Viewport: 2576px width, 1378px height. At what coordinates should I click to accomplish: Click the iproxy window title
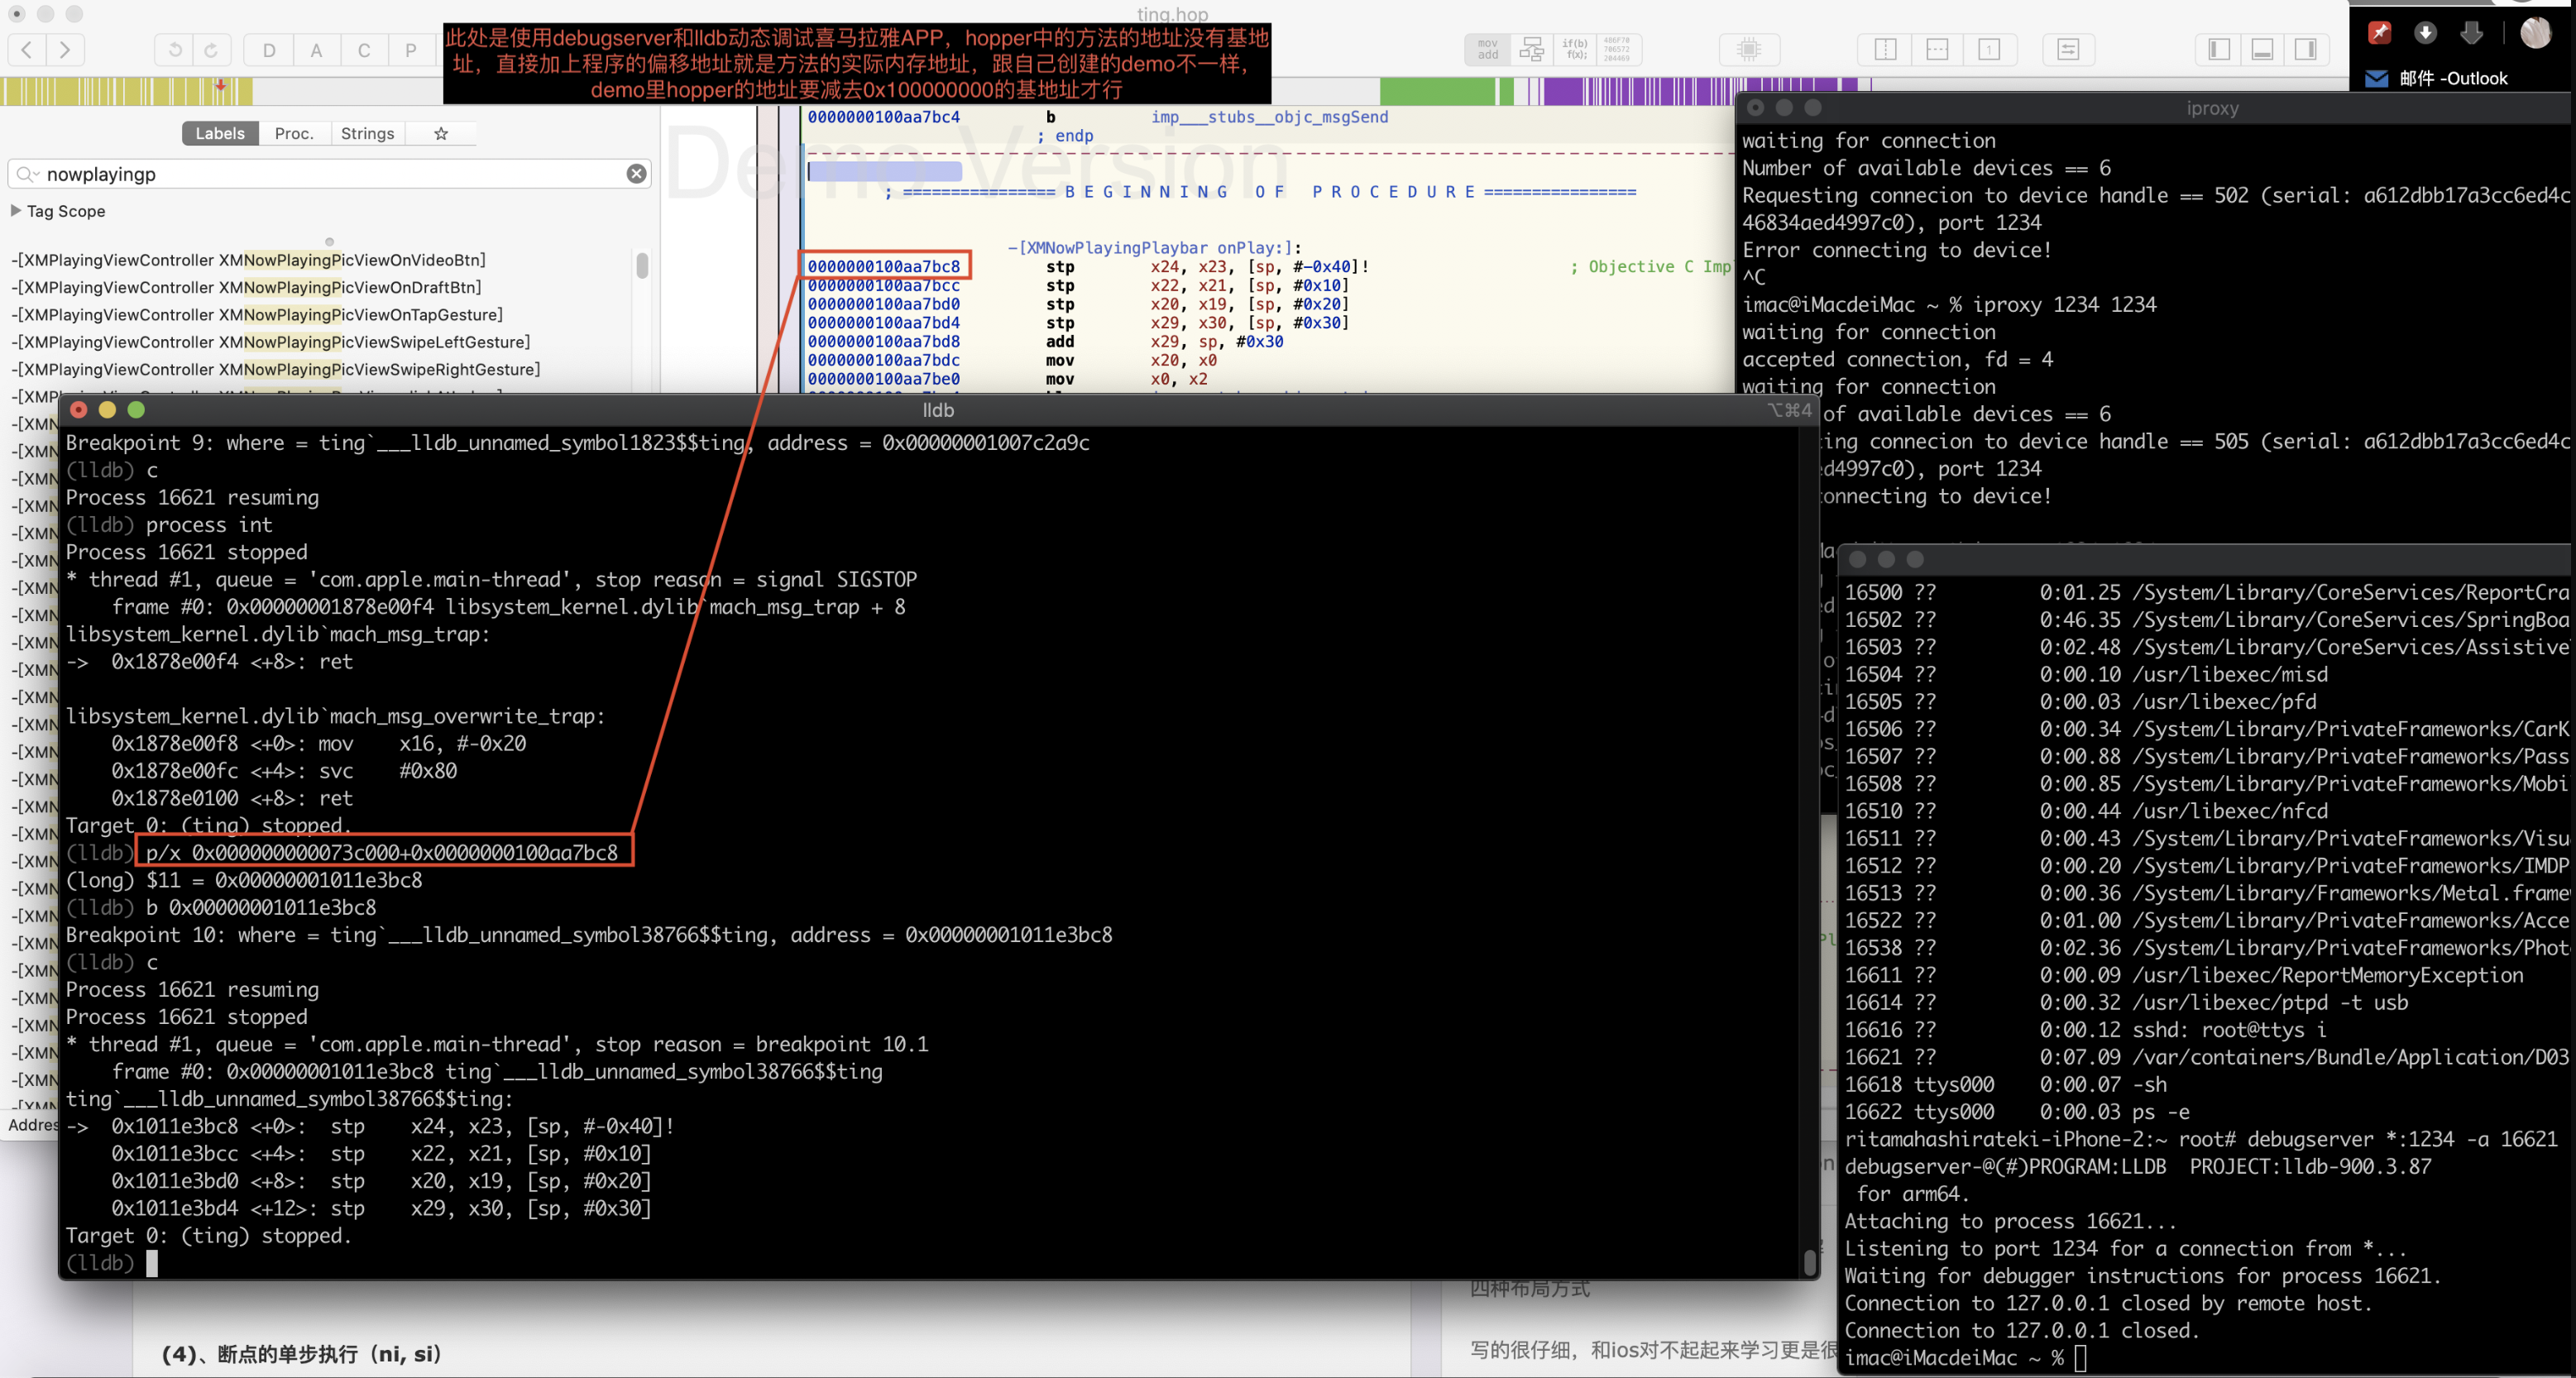tap(2212, 108)
